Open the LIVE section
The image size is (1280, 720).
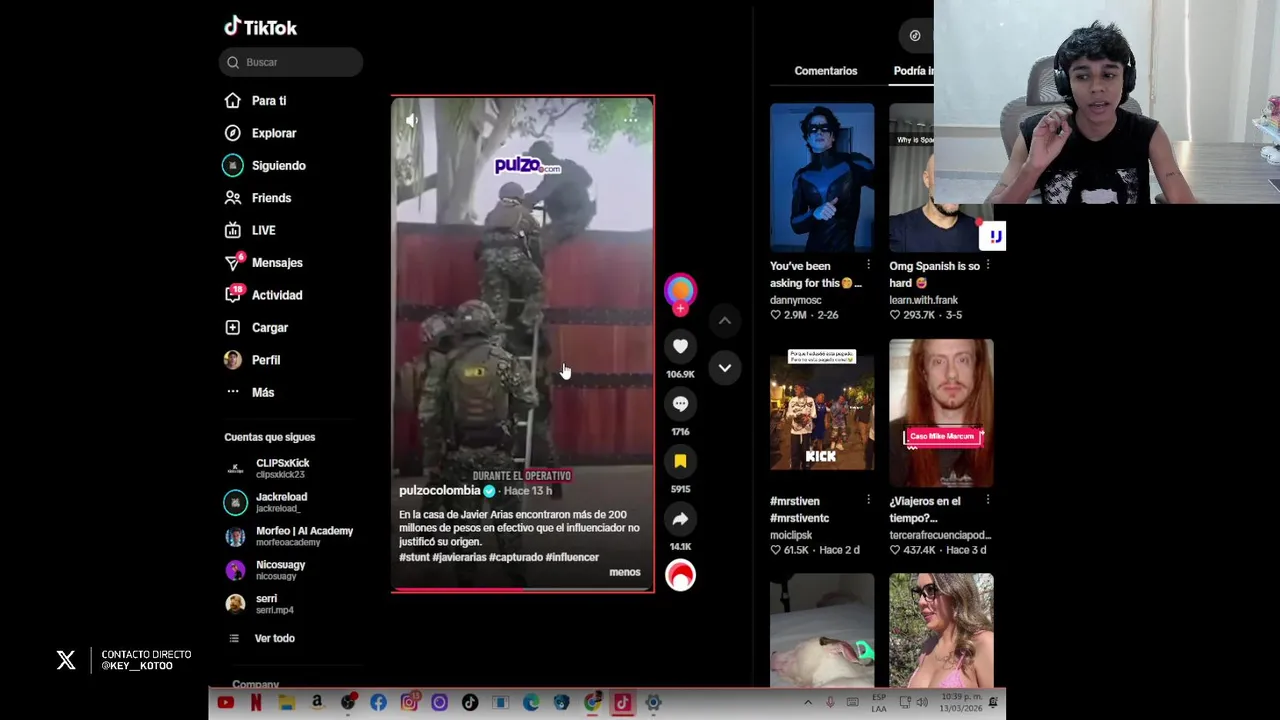[x=250, y=230]
